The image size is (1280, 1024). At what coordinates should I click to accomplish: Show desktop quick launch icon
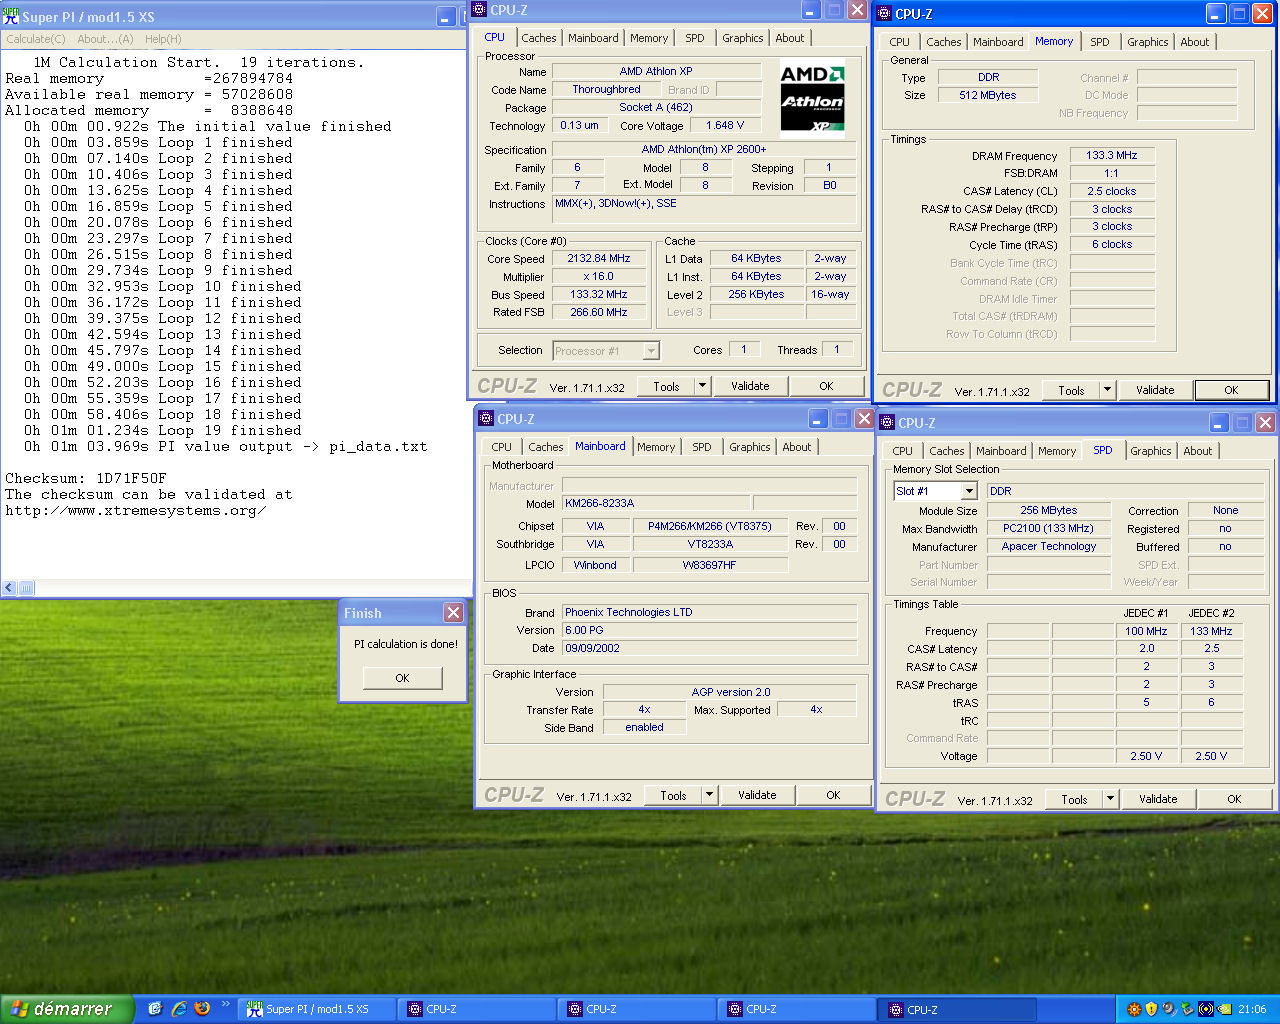pyautogui.click(x=155, y=1009)
